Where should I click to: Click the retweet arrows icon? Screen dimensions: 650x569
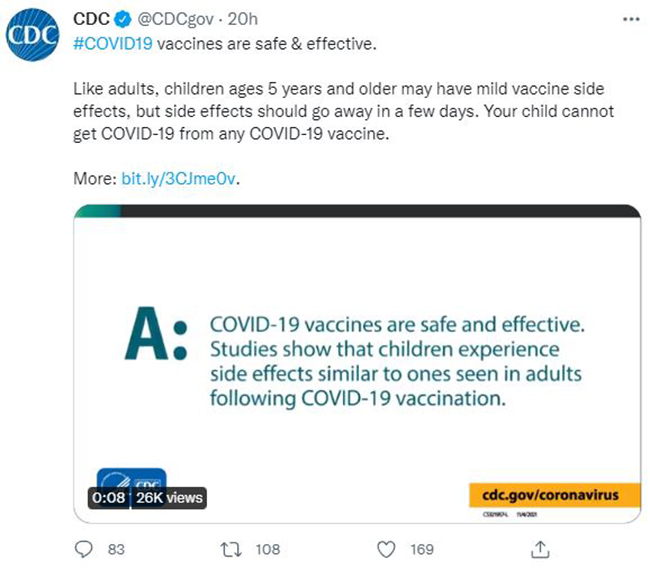[231, 550]
